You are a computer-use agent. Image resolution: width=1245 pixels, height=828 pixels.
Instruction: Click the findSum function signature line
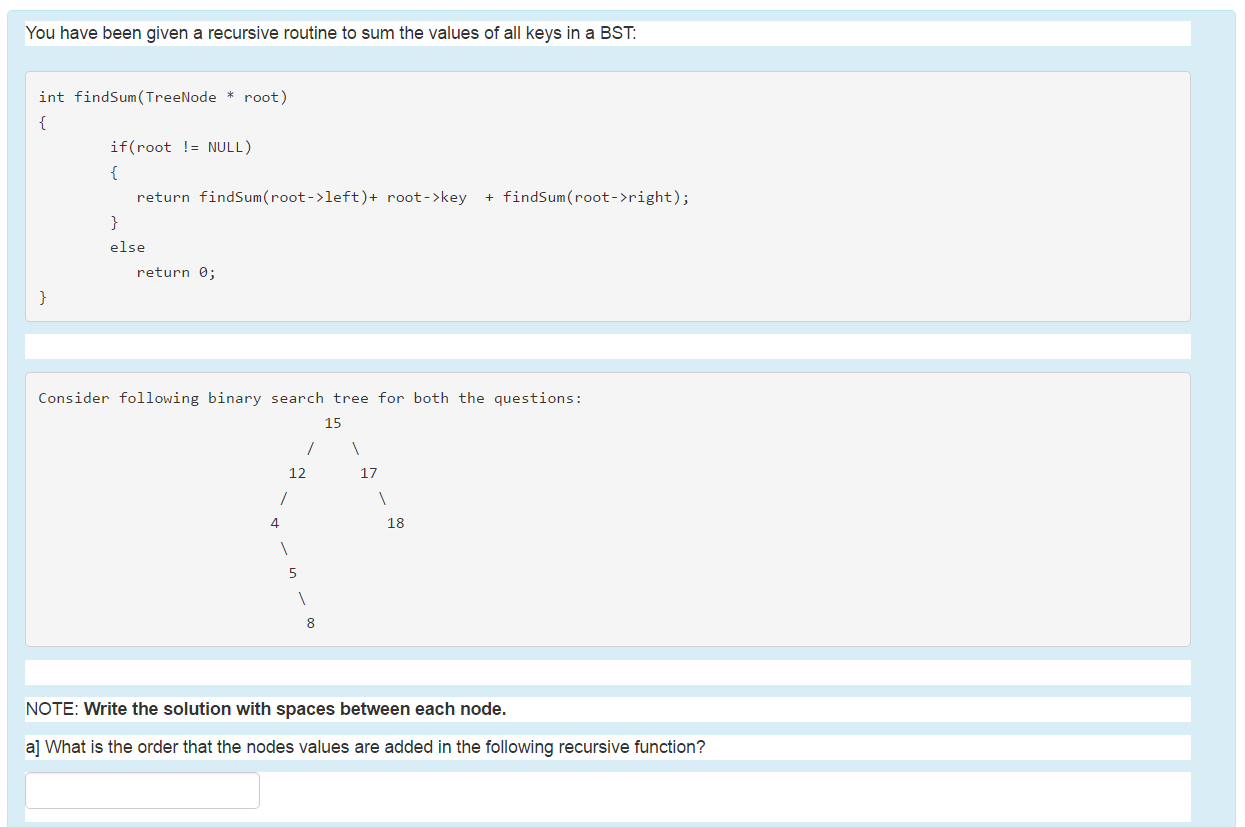[x=163, y=97]
